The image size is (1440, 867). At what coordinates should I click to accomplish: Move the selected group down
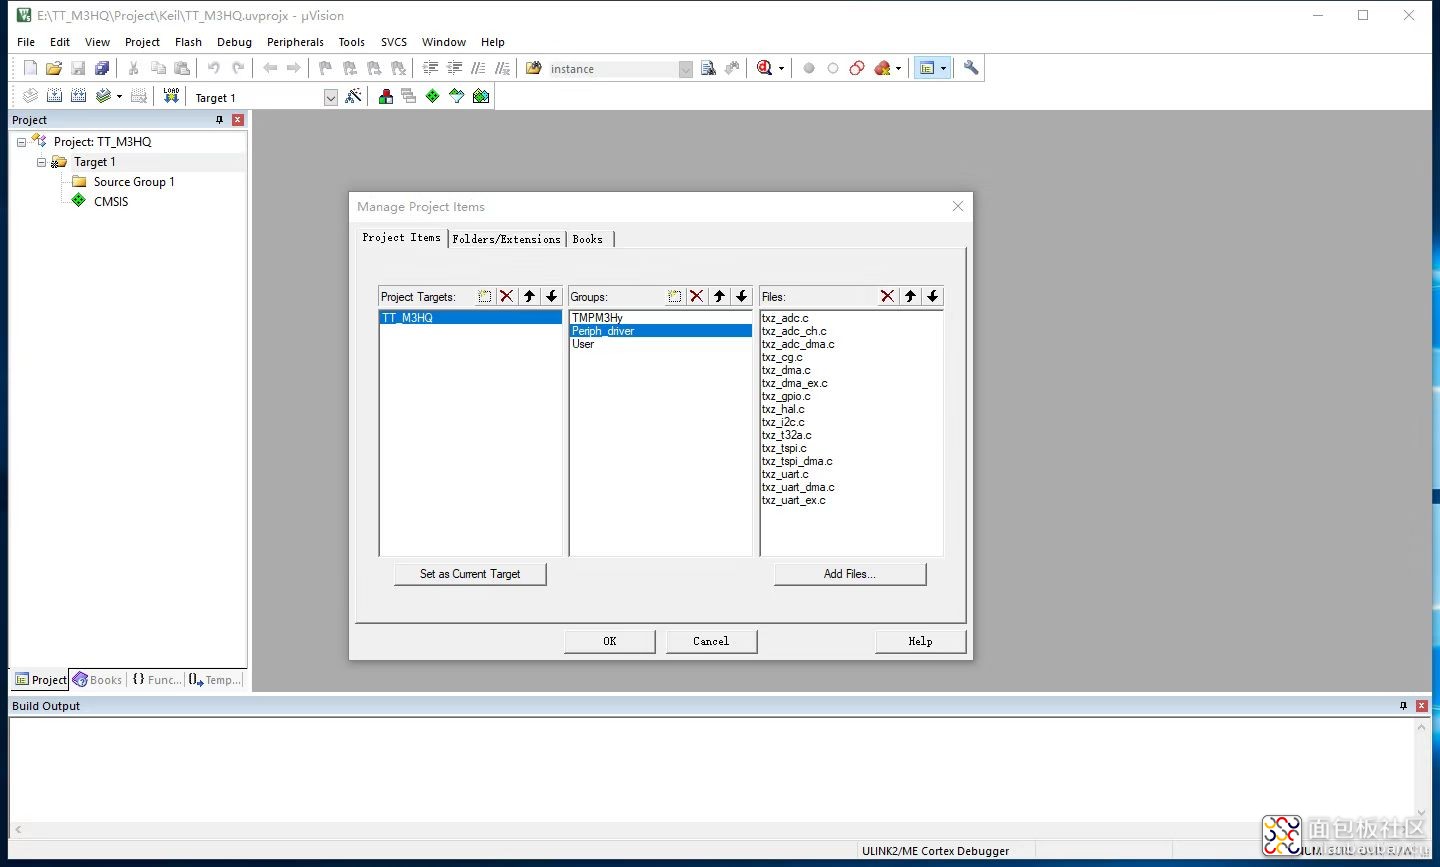(741, 296)
